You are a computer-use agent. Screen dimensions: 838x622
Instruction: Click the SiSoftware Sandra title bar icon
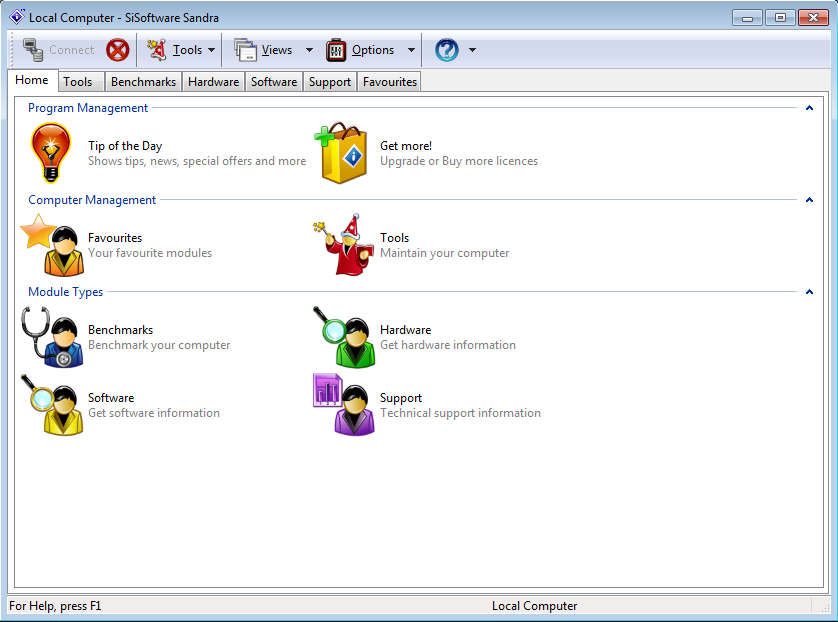[17, 17]
